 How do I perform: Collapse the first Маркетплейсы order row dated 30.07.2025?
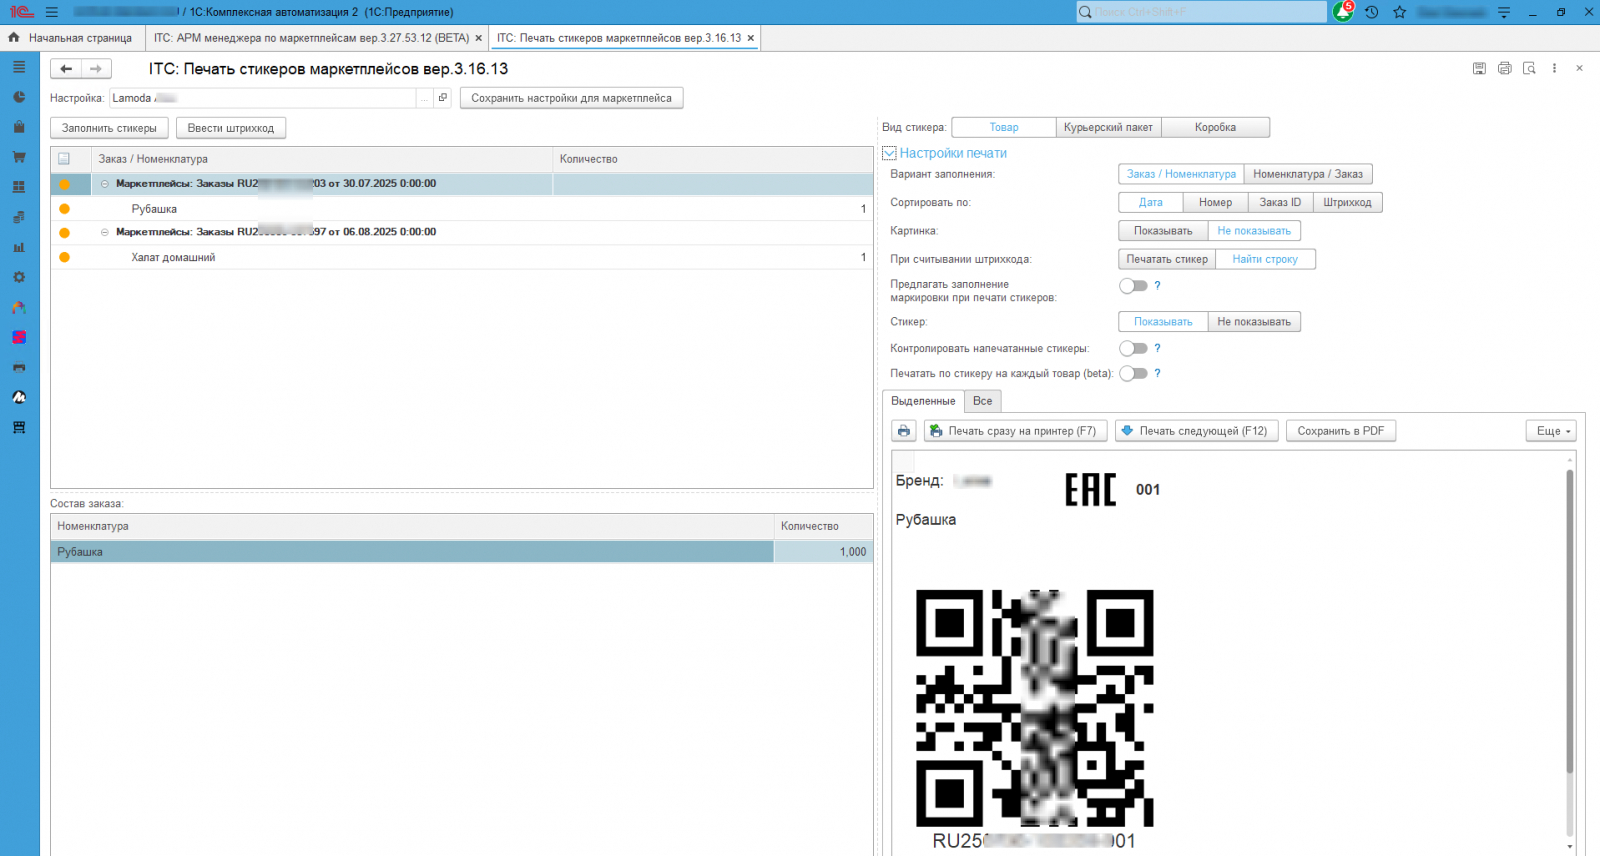104,184
